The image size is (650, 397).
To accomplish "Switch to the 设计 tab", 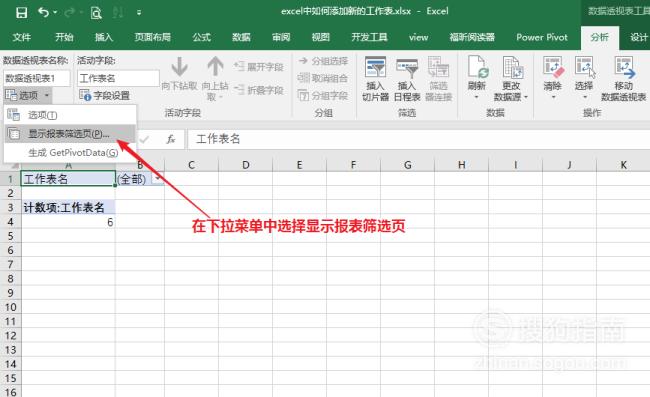I will [x=638, y=37].
